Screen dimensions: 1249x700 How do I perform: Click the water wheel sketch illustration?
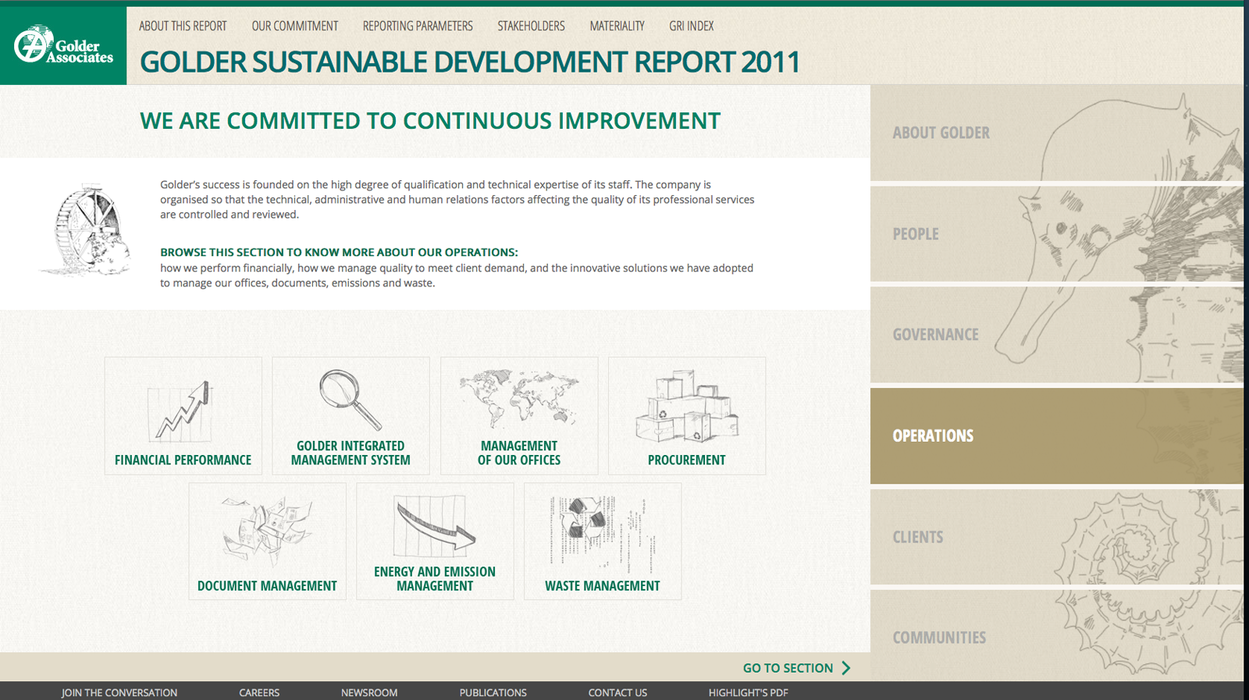[x=87, y=229]
